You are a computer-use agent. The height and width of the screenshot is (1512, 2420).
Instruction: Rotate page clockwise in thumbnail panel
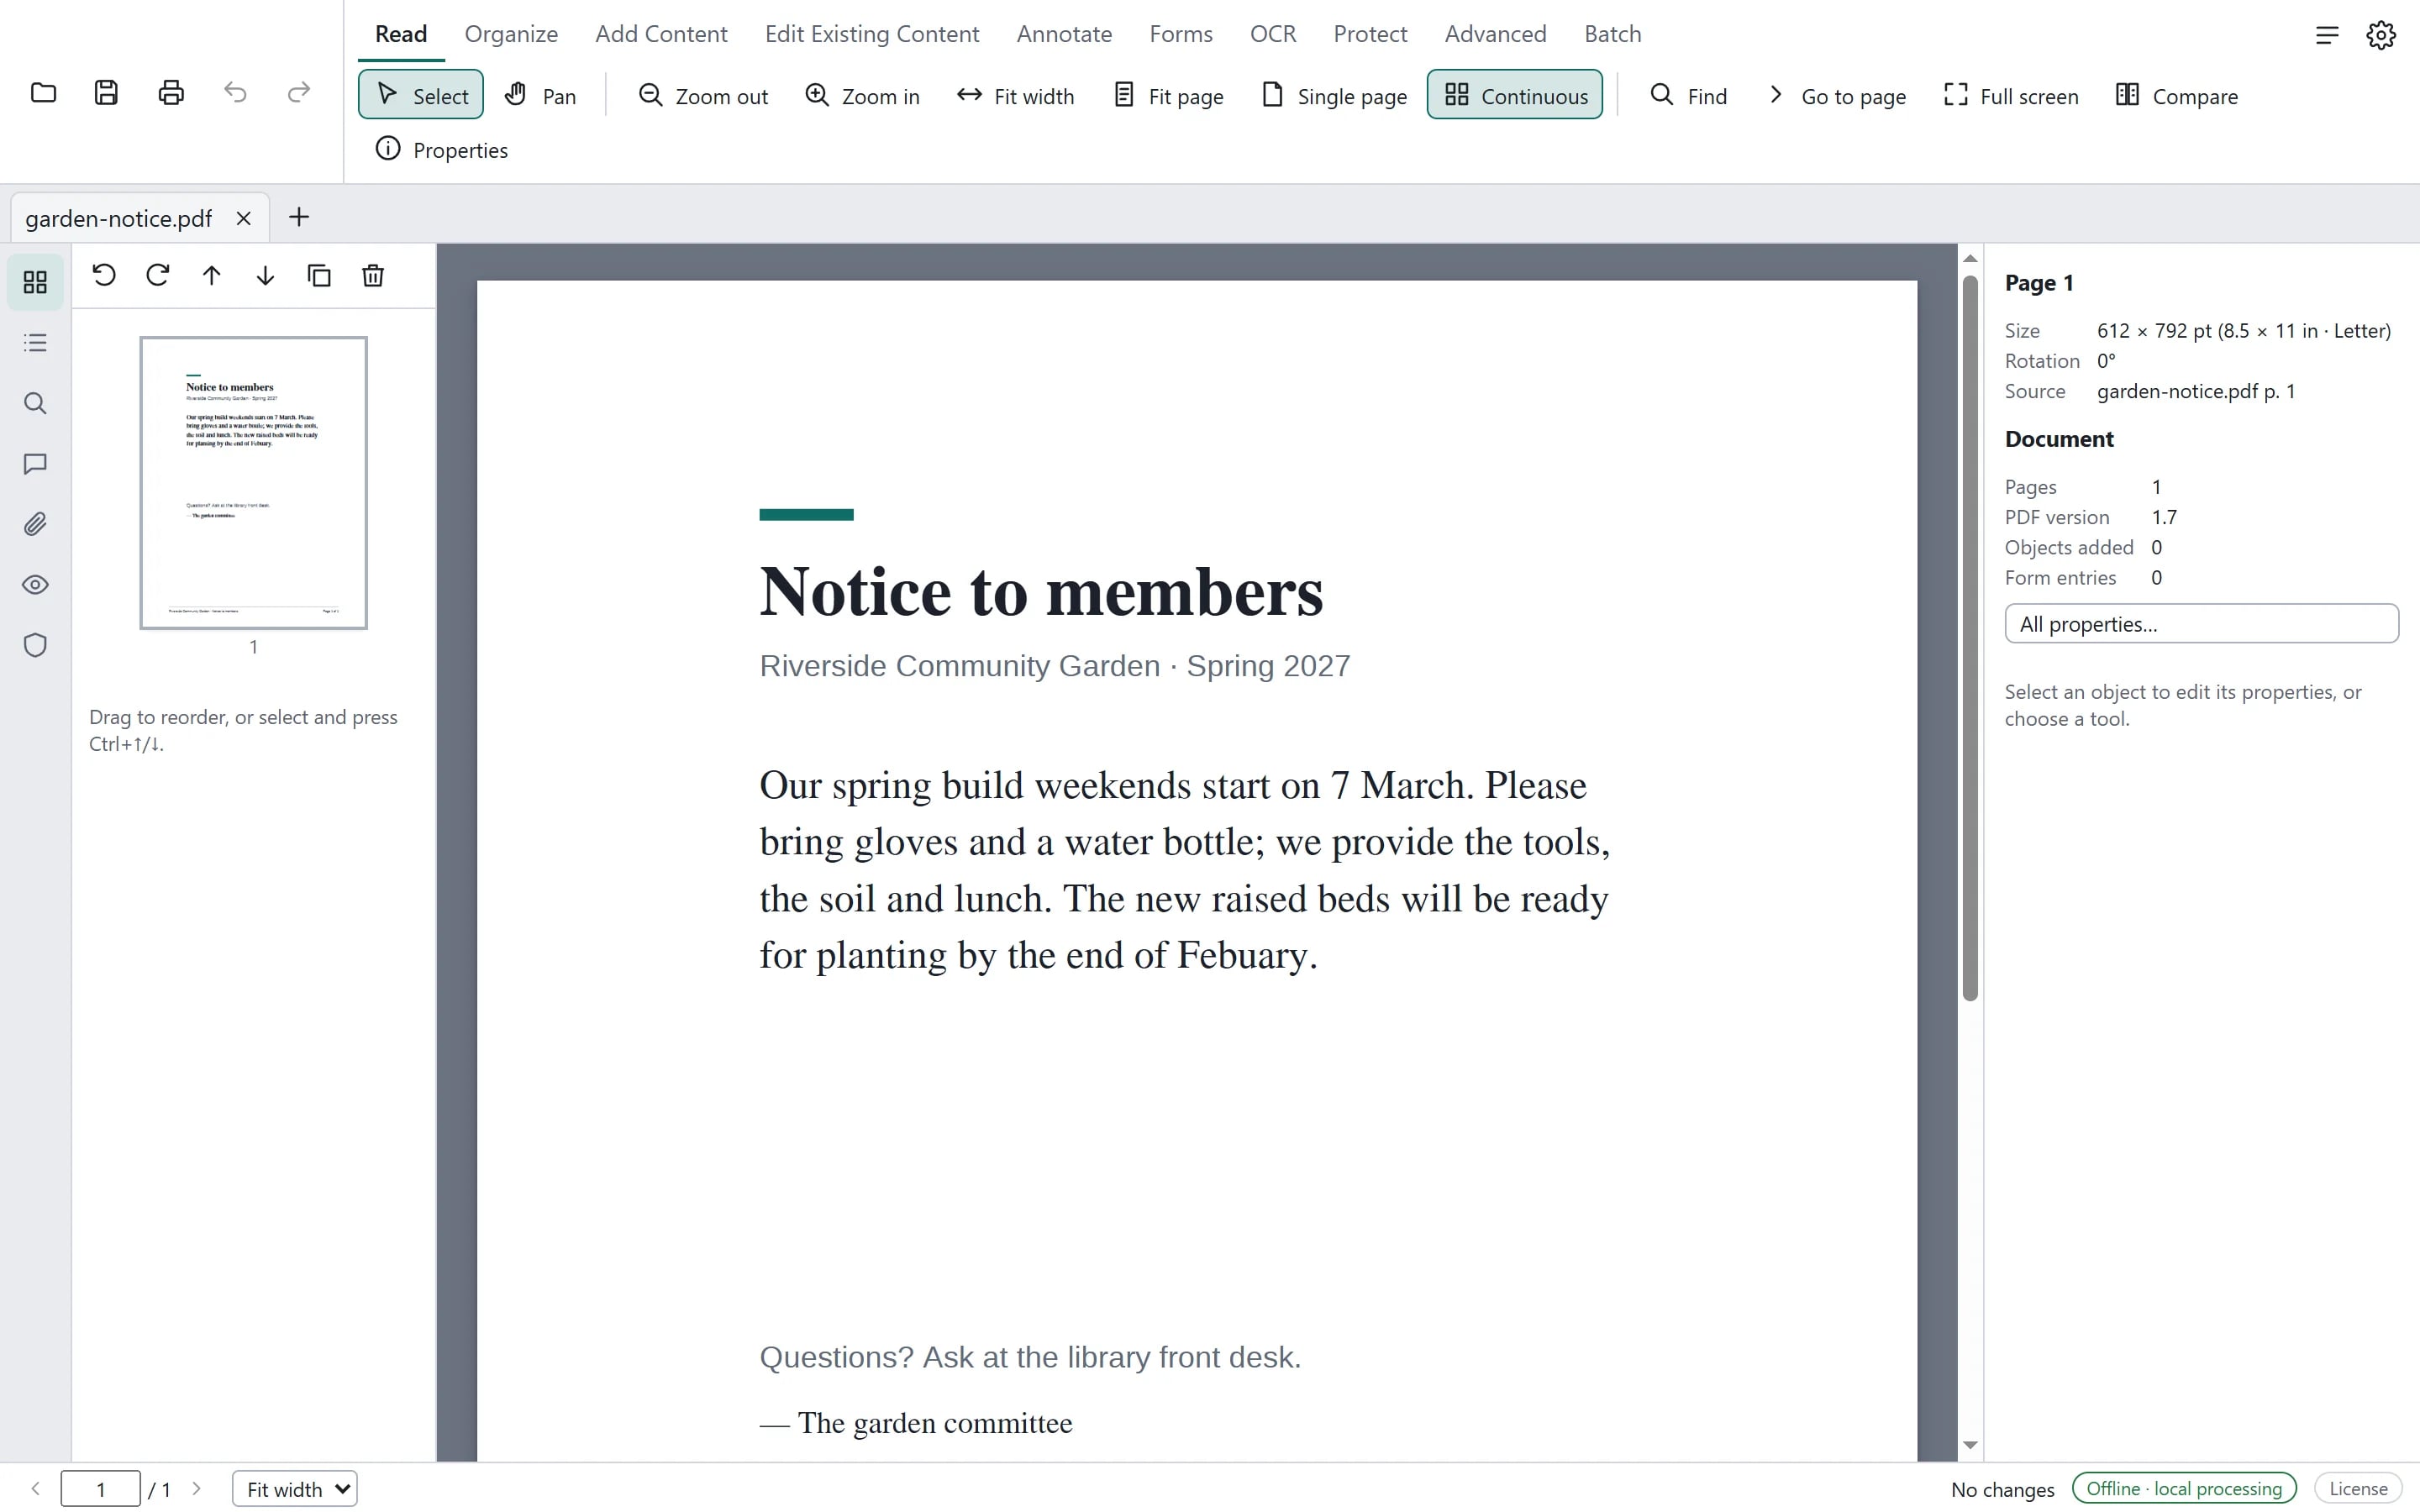click(158, 275)
